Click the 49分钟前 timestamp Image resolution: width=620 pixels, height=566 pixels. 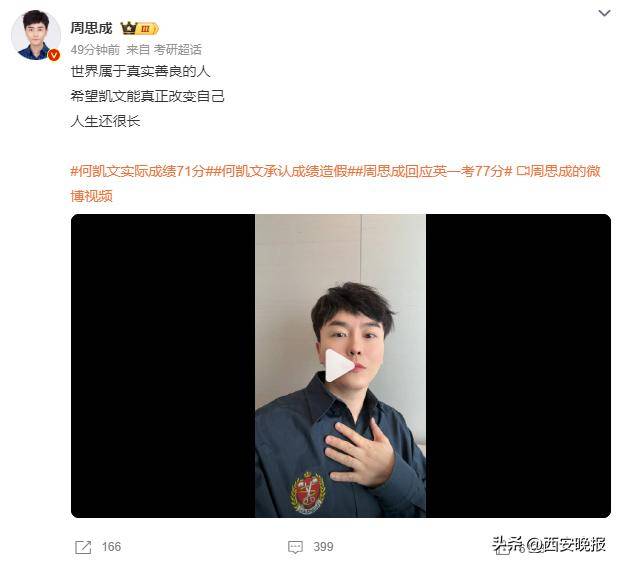(x=95, y=49)
